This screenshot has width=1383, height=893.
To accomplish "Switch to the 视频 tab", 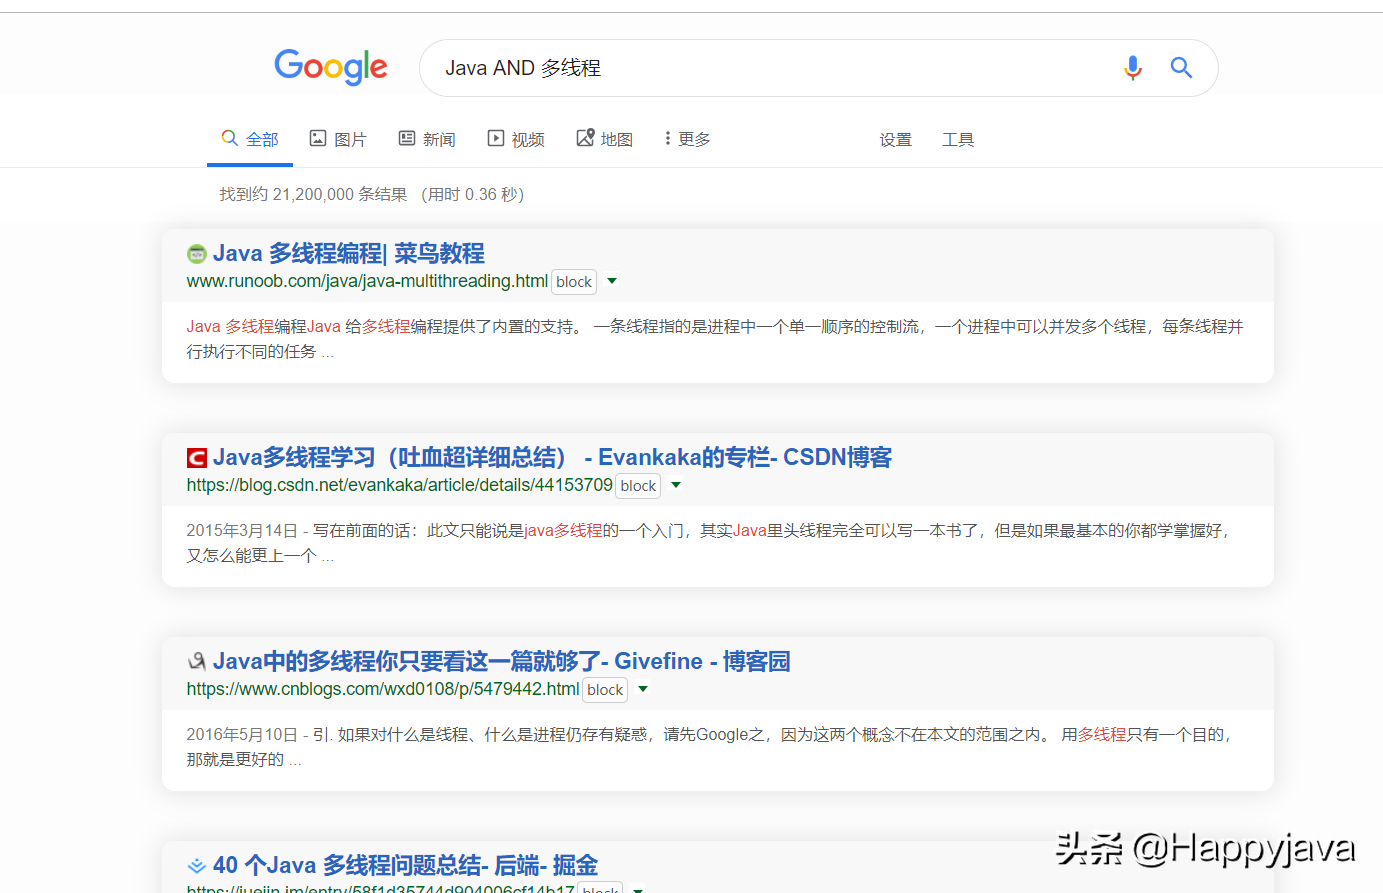I will point(516,139).
